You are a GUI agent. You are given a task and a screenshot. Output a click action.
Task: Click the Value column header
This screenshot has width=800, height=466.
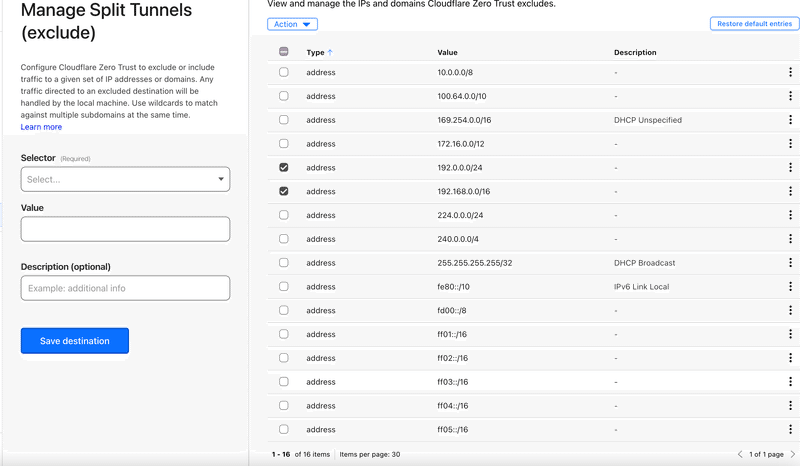point(447,52)
